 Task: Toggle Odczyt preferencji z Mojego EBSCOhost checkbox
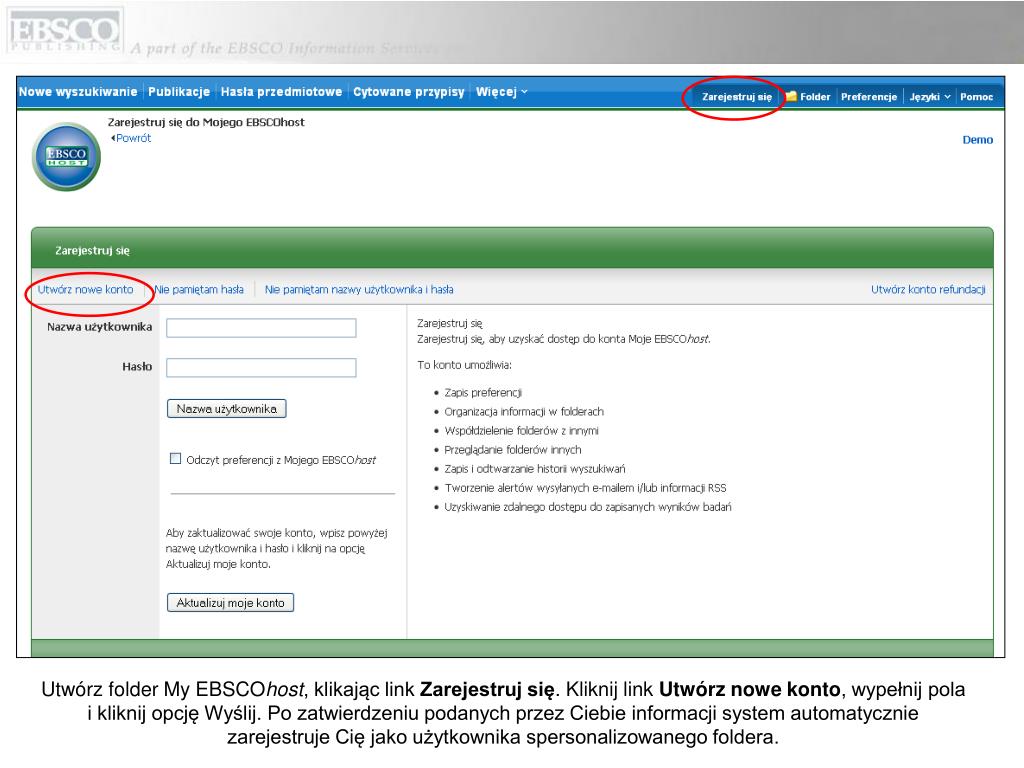click(x=175, y=458)
